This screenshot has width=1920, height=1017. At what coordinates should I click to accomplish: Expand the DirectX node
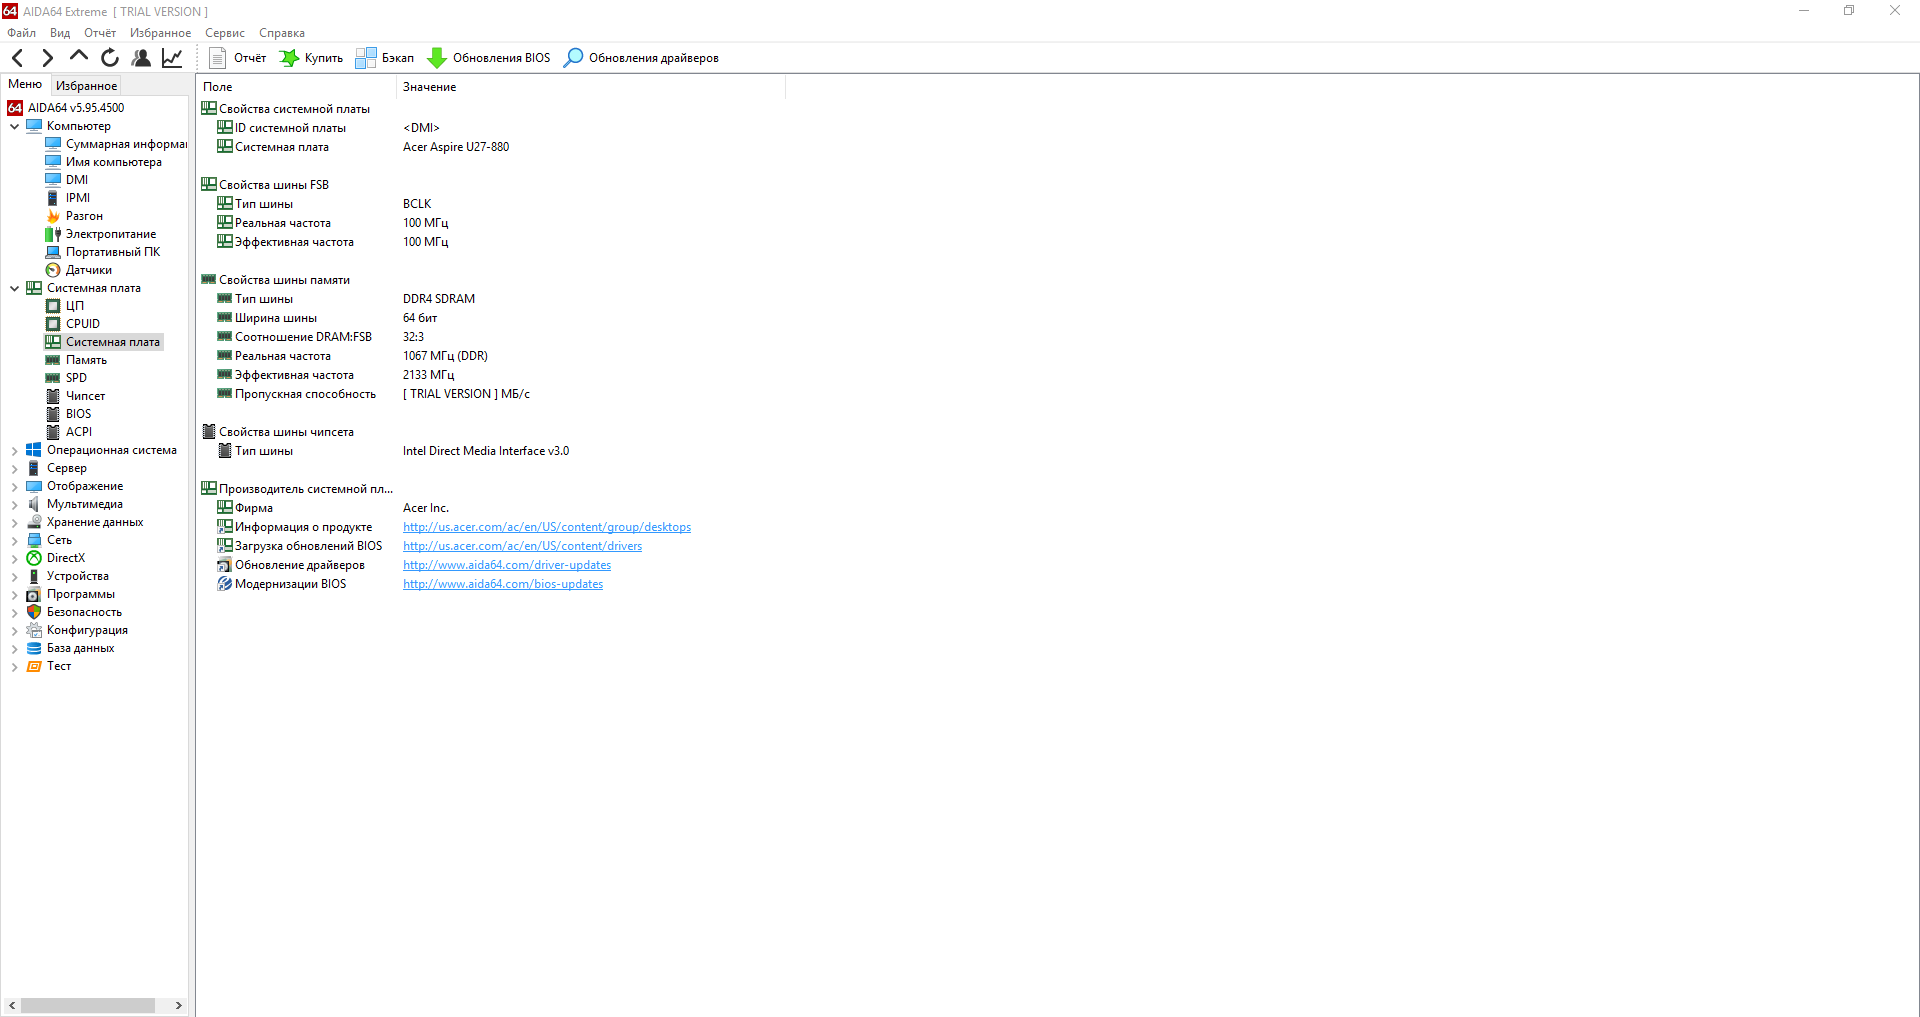point(14,559)
